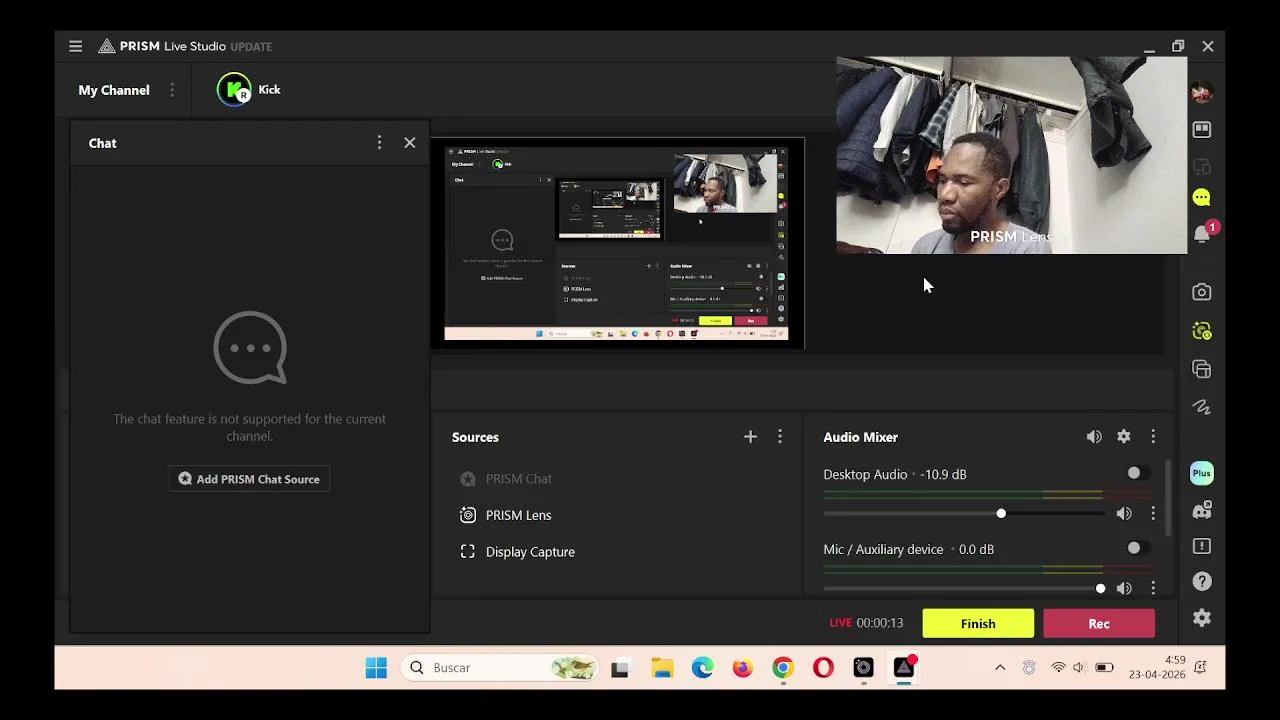The width and height of the screenshot is (1280, 720).
Task: Open the help question mark icon
Action: click(x=1202, y=582)
